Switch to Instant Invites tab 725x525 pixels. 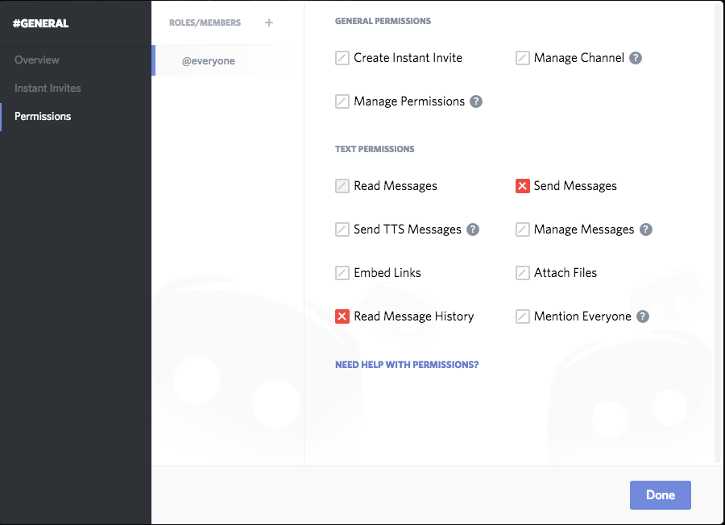coord(48,88)
